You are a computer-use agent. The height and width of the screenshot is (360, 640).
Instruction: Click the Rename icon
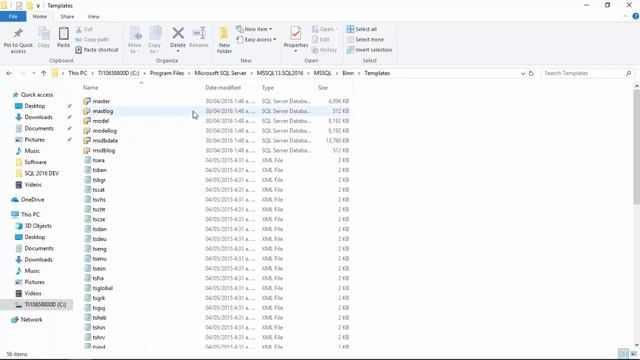click(199, 33)
